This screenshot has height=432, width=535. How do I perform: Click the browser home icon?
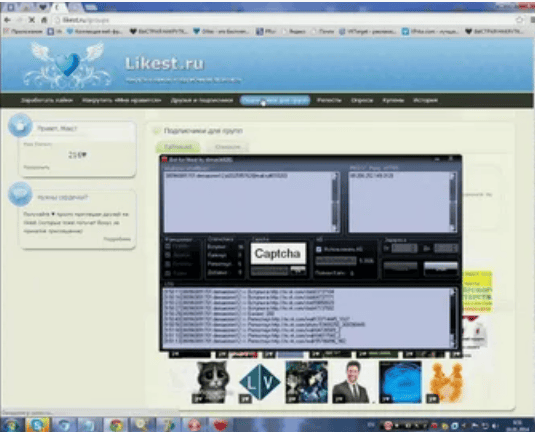44,20
